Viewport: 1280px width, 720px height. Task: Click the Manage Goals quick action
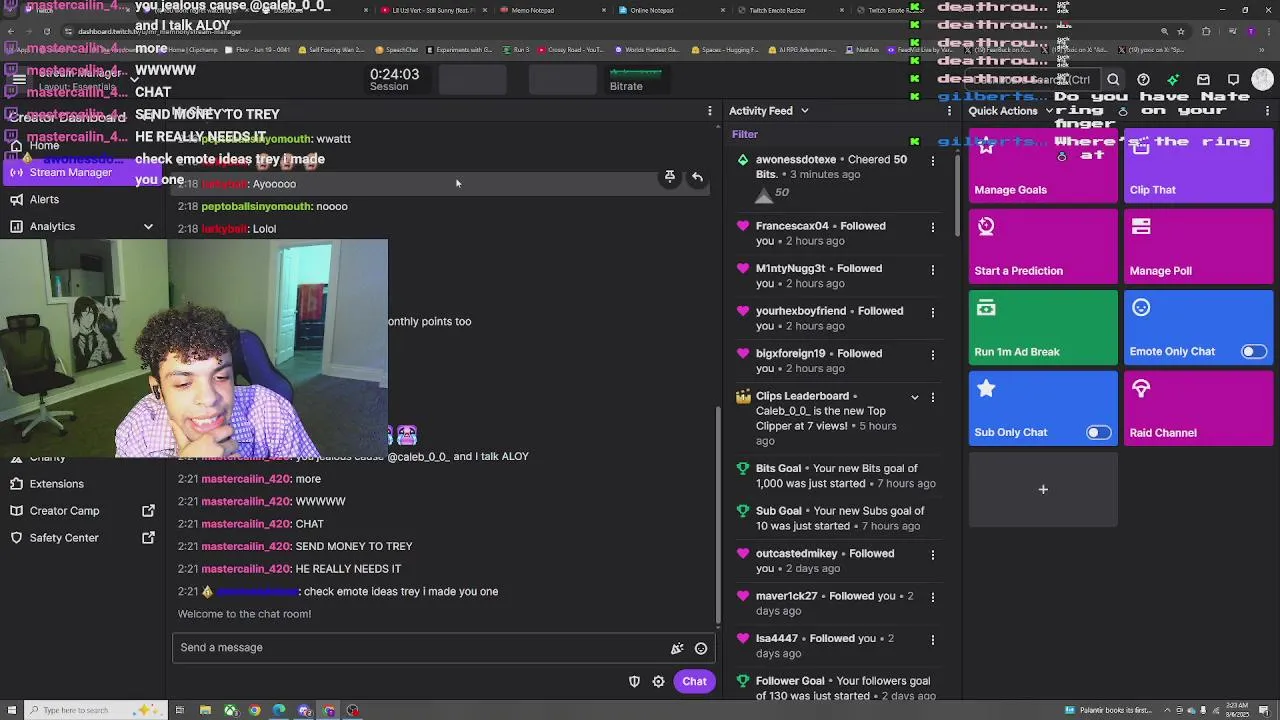click(x=1043, y=165)
